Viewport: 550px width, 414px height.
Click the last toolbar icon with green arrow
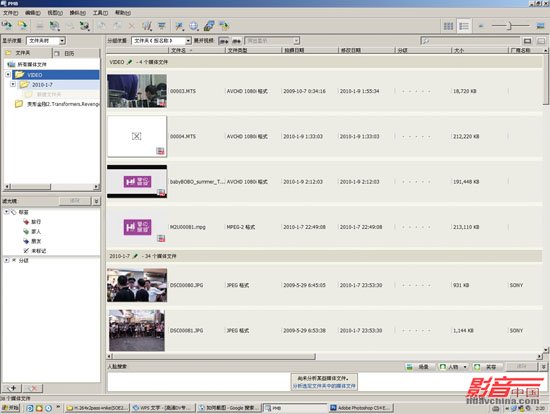tap(224, 26)
